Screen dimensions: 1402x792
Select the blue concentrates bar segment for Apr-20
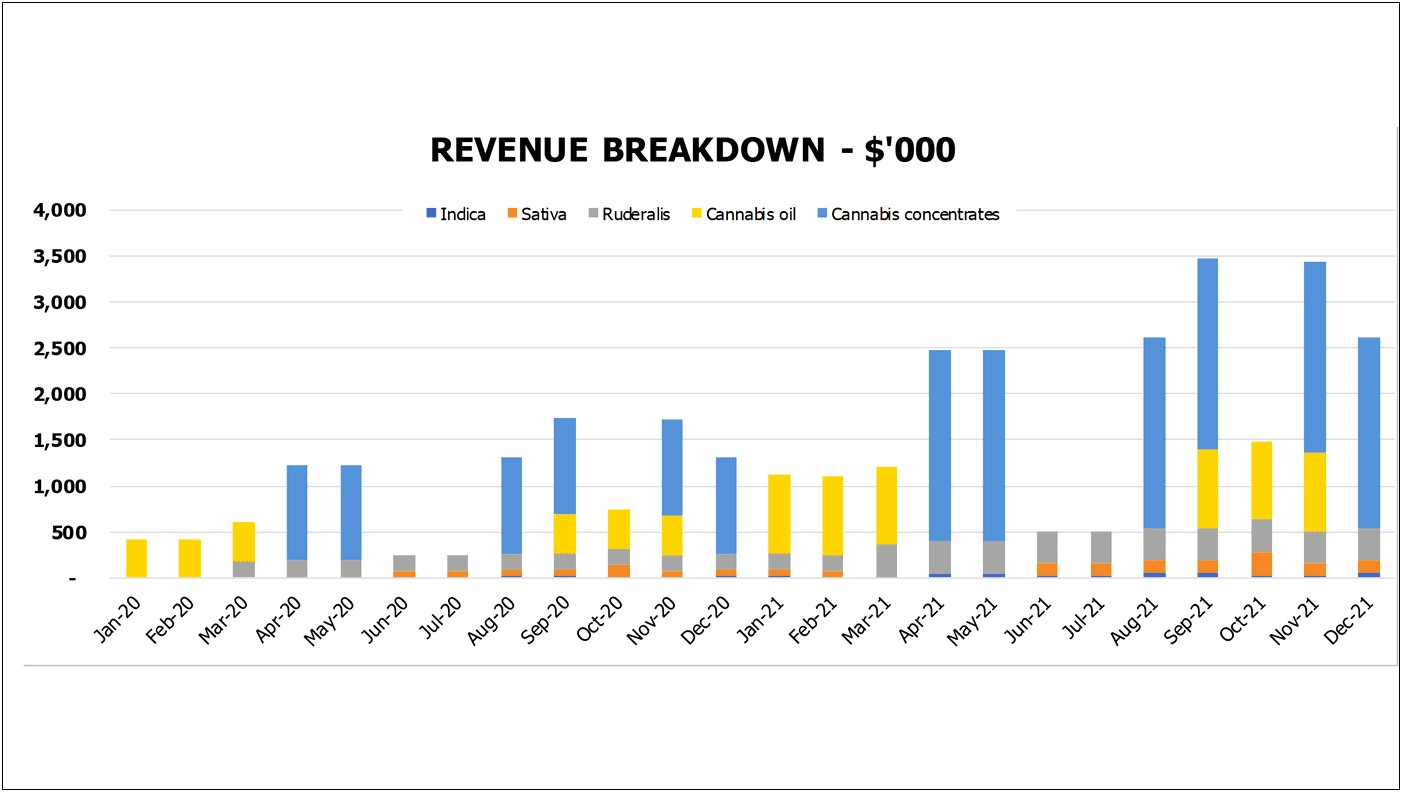[x=297, y=512]
